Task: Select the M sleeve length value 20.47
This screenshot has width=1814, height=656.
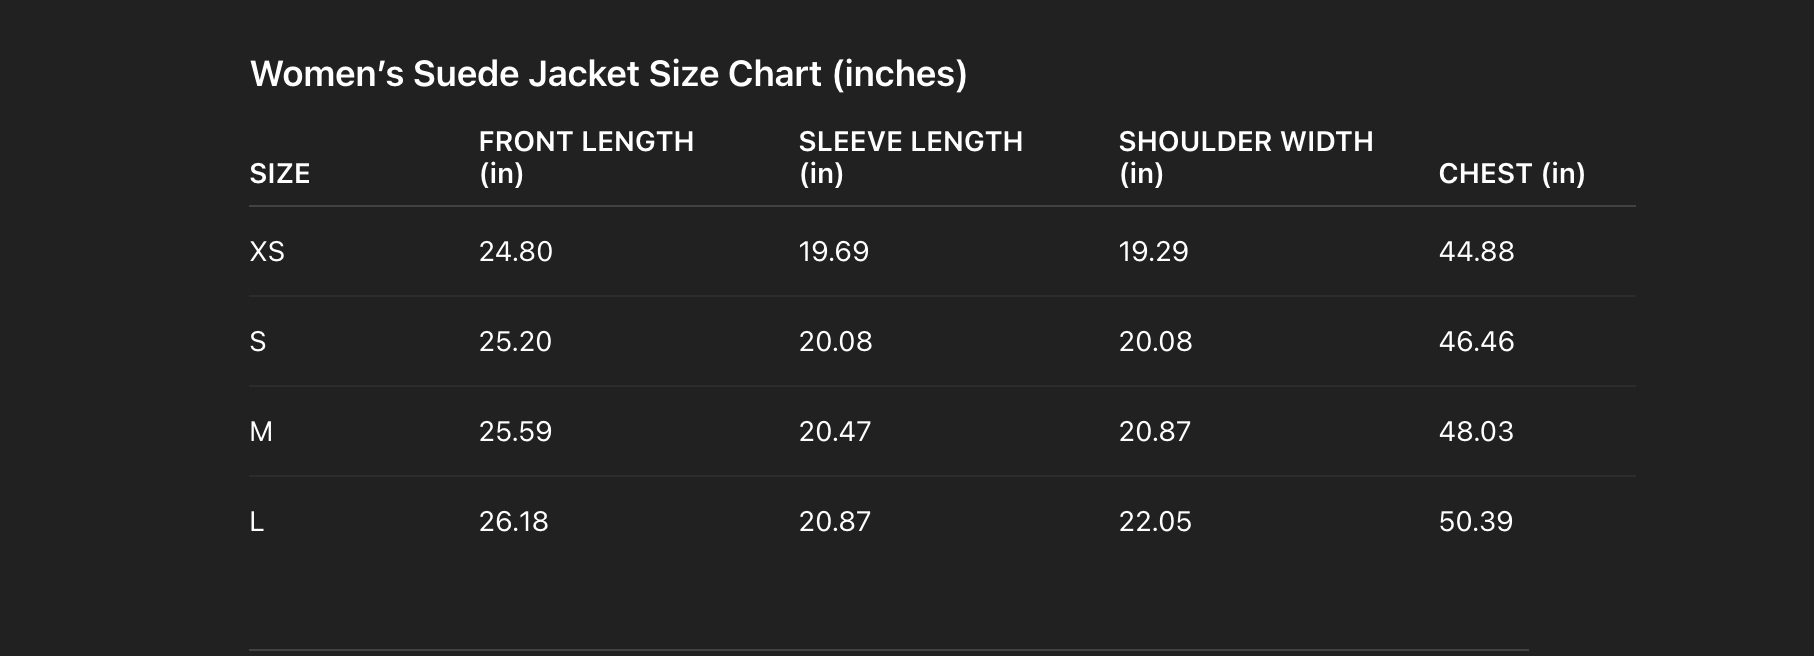Action: coord(835,432)
